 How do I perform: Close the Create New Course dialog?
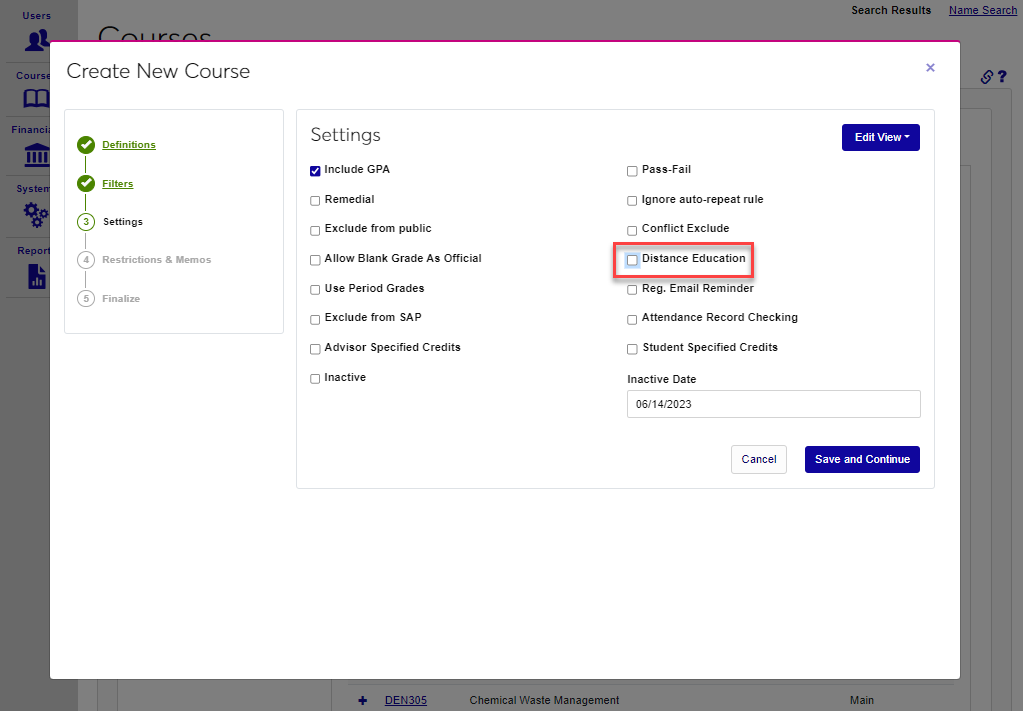[930, 68]
